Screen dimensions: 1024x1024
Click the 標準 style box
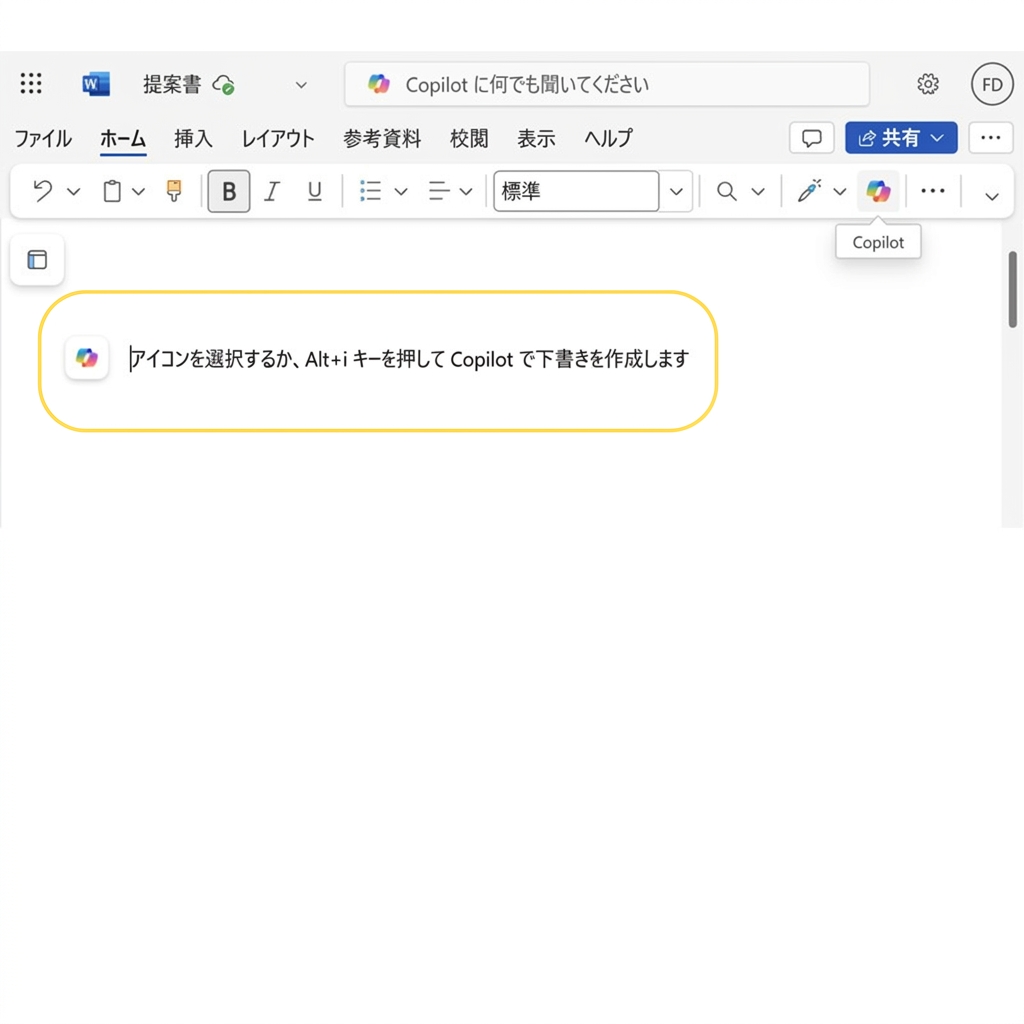coord(576,191)
